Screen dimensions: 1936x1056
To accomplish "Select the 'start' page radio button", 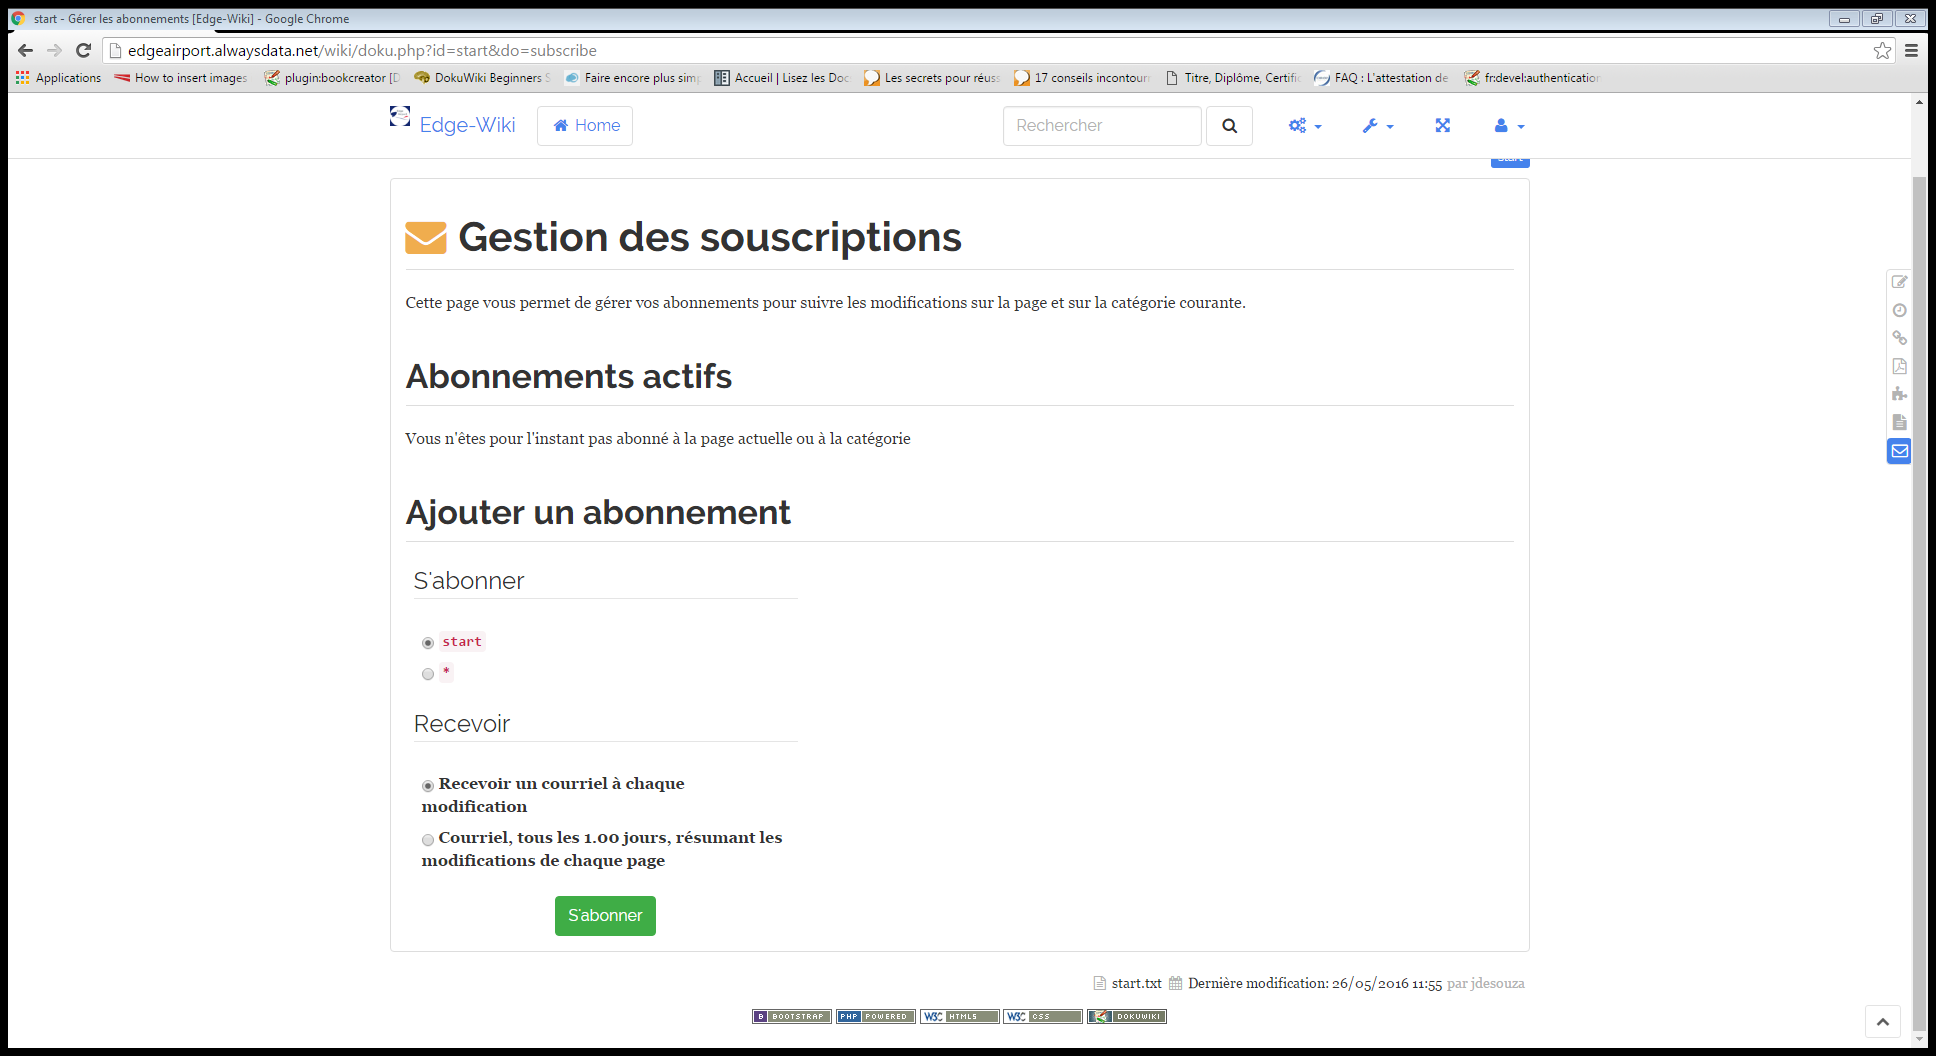I will point(428,643).
